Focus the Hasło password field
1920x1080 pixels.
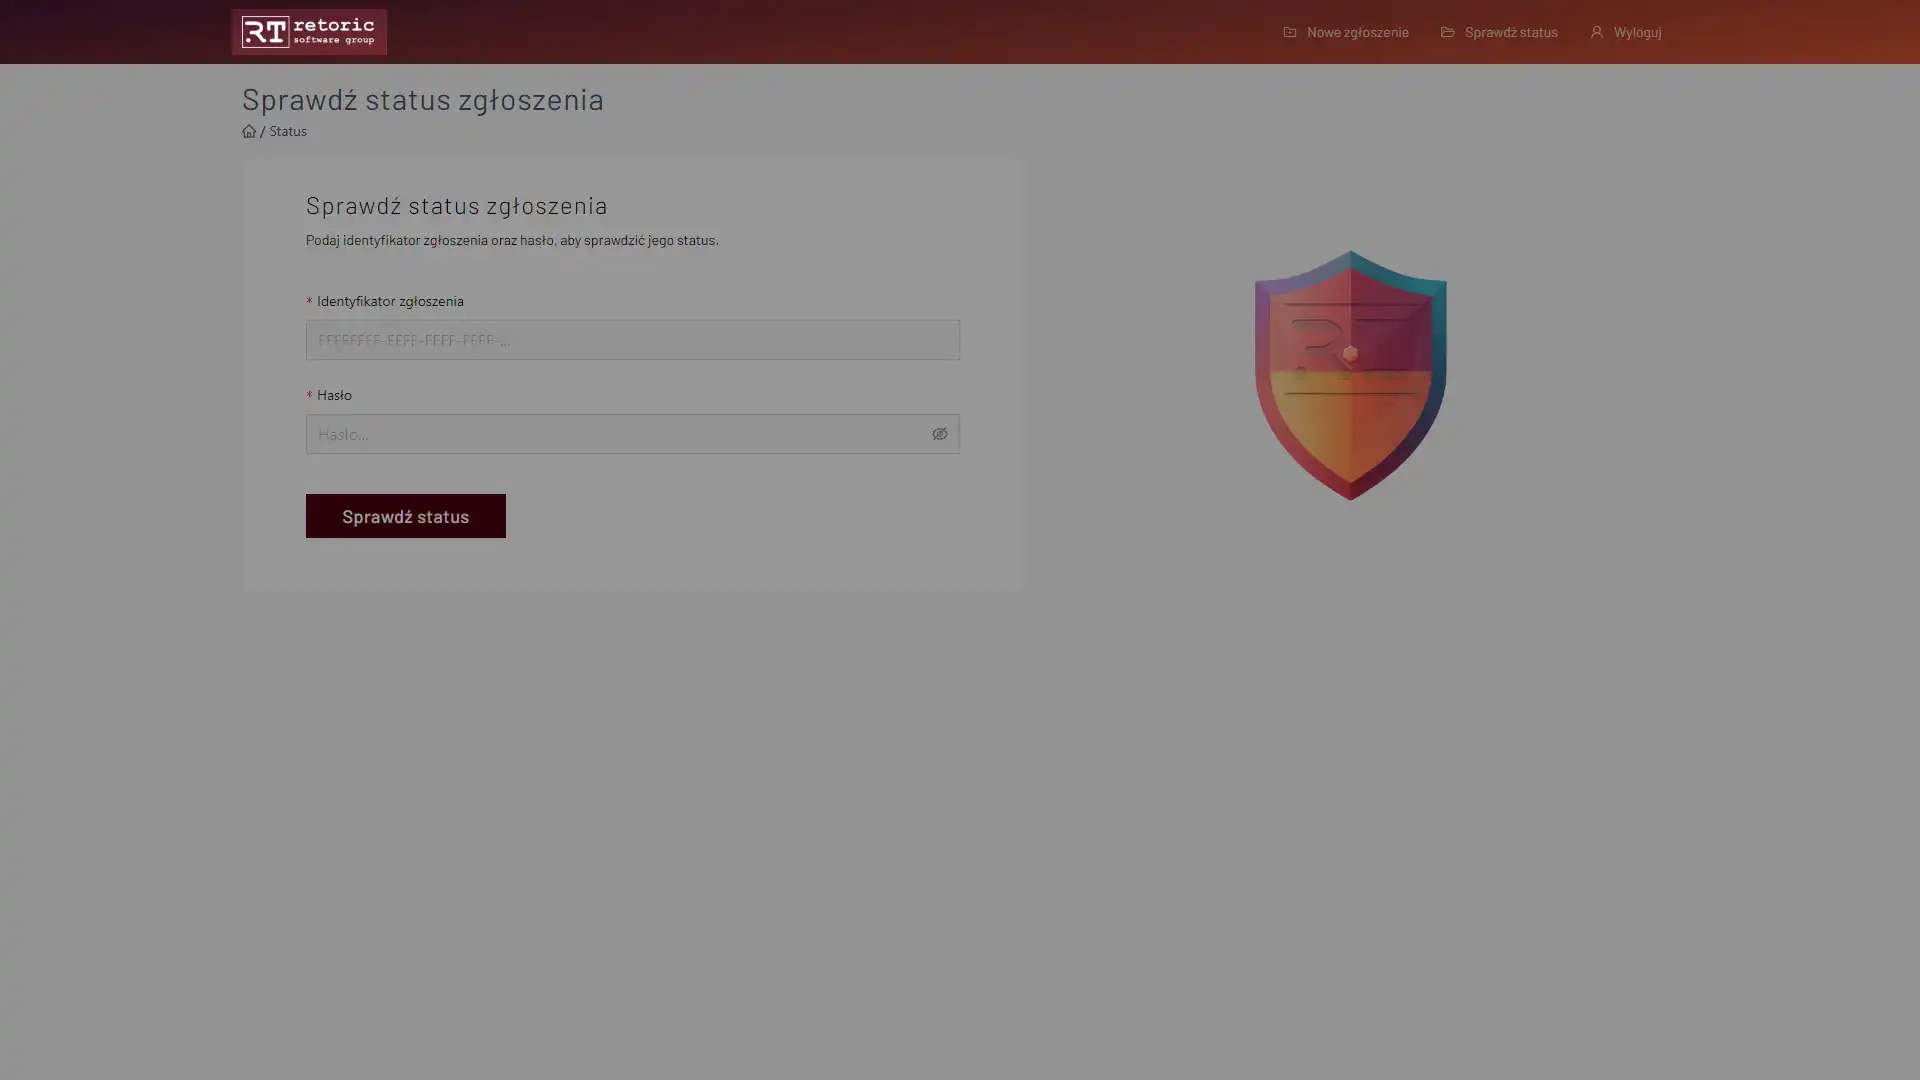(x=615, y=434)
